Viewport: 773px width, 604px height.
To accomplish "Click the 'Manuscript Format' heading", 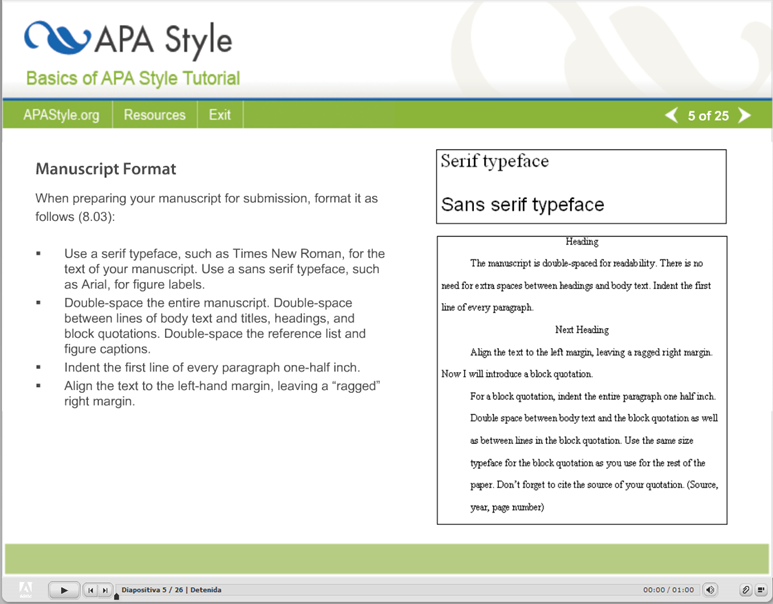I will [x=106, y=169].
